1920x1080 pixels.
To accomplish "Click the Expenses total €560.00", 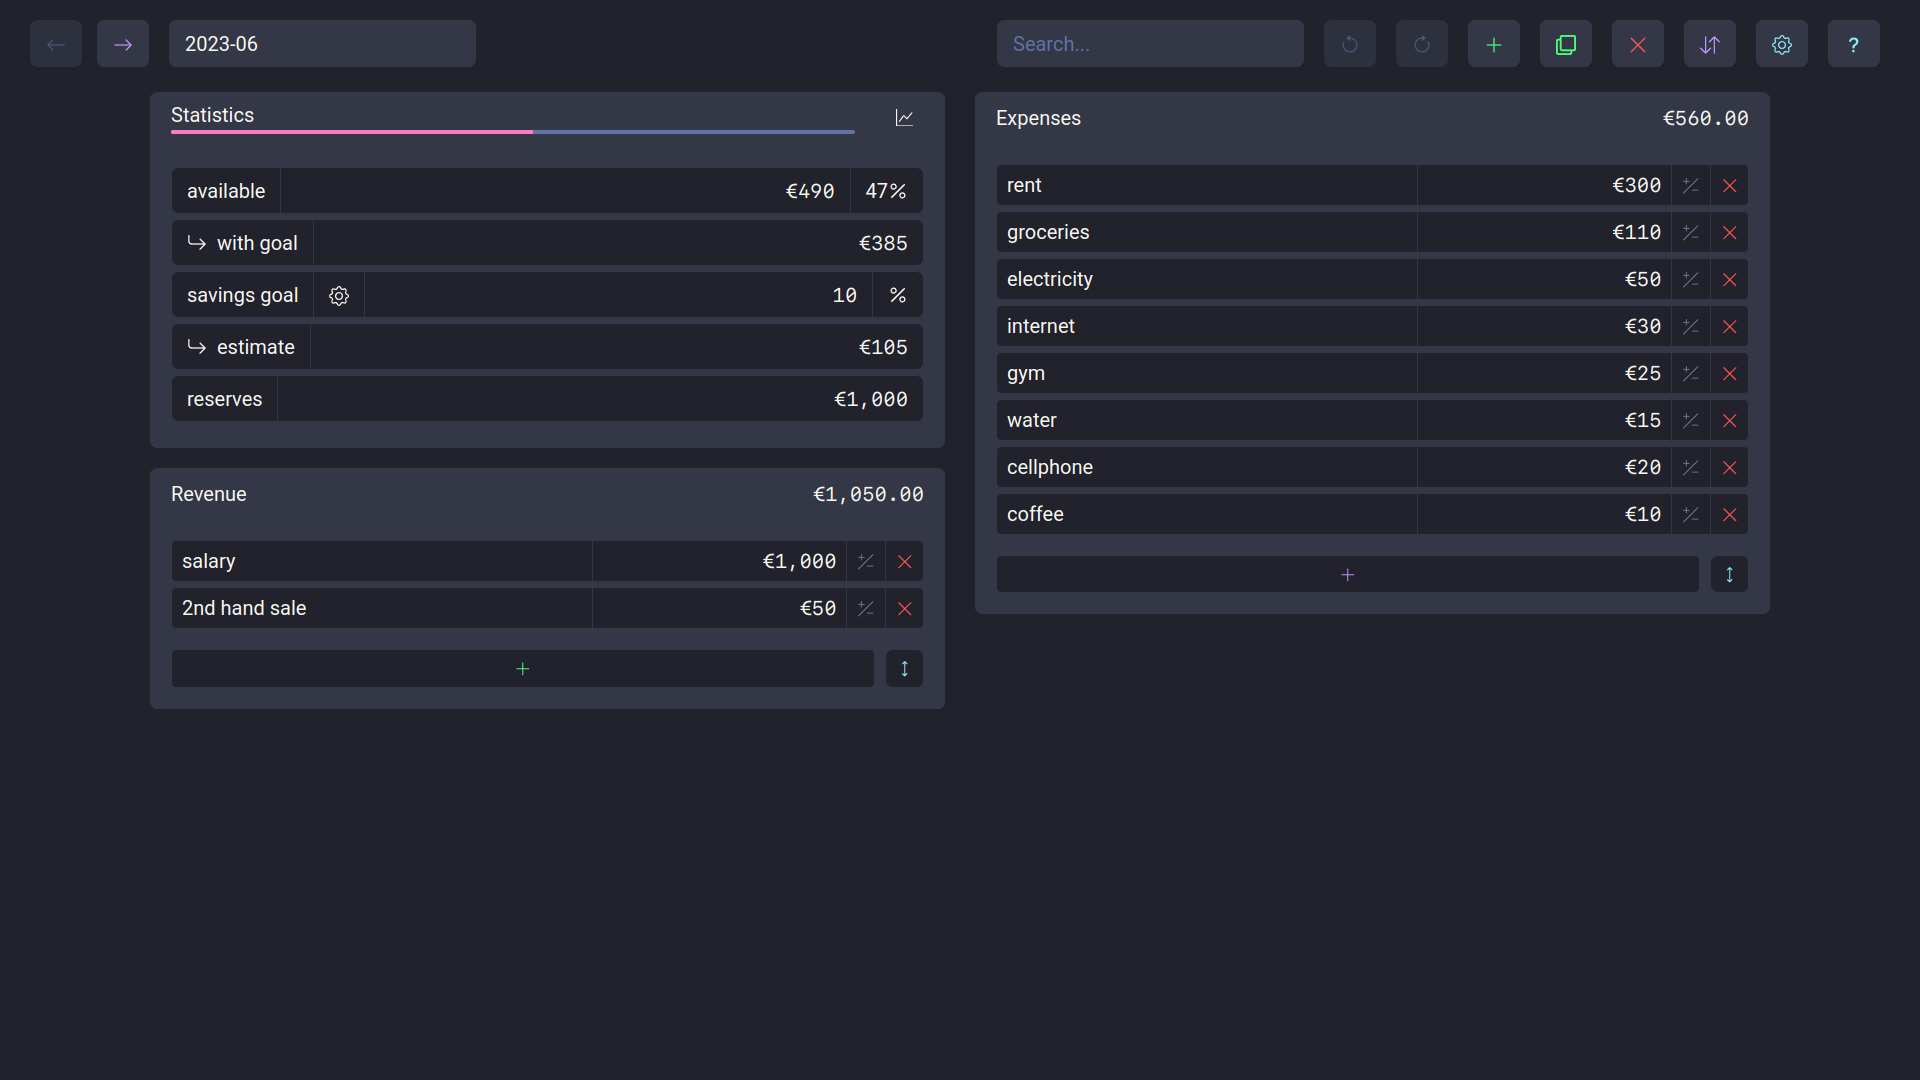I will click(x=1705, y=118).
